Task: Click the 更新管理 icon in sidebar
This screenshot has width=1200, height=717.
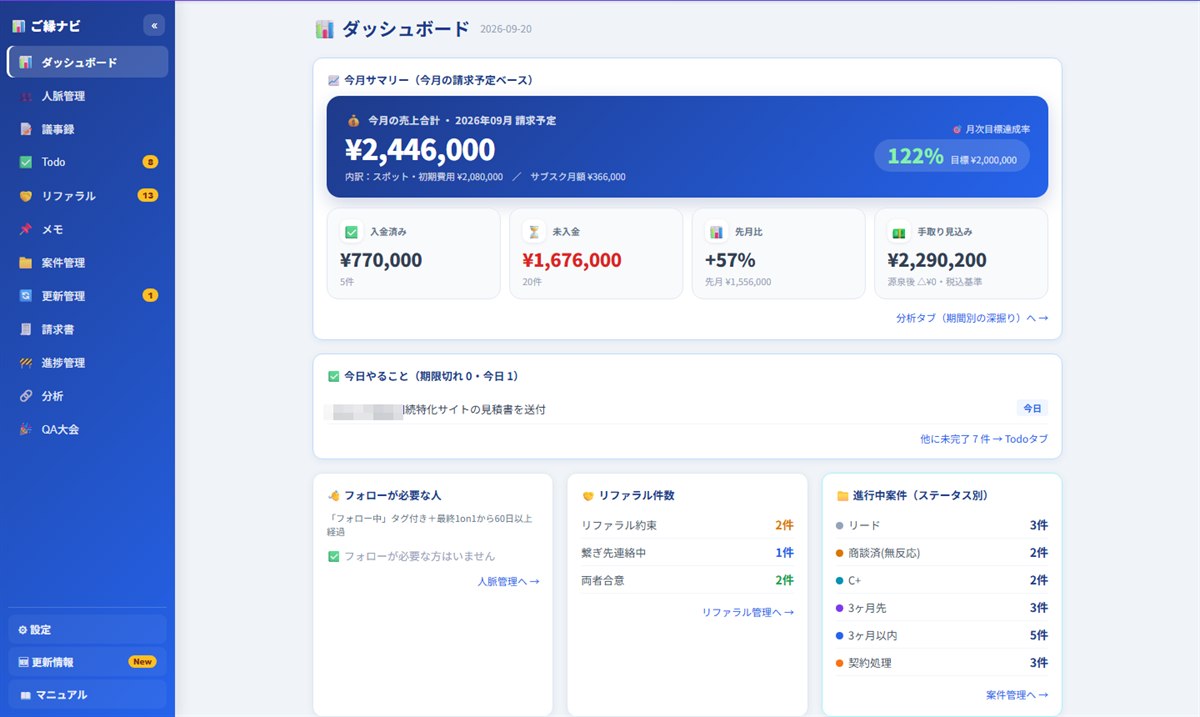Action: pyautogui.click(x=26, y=296)
